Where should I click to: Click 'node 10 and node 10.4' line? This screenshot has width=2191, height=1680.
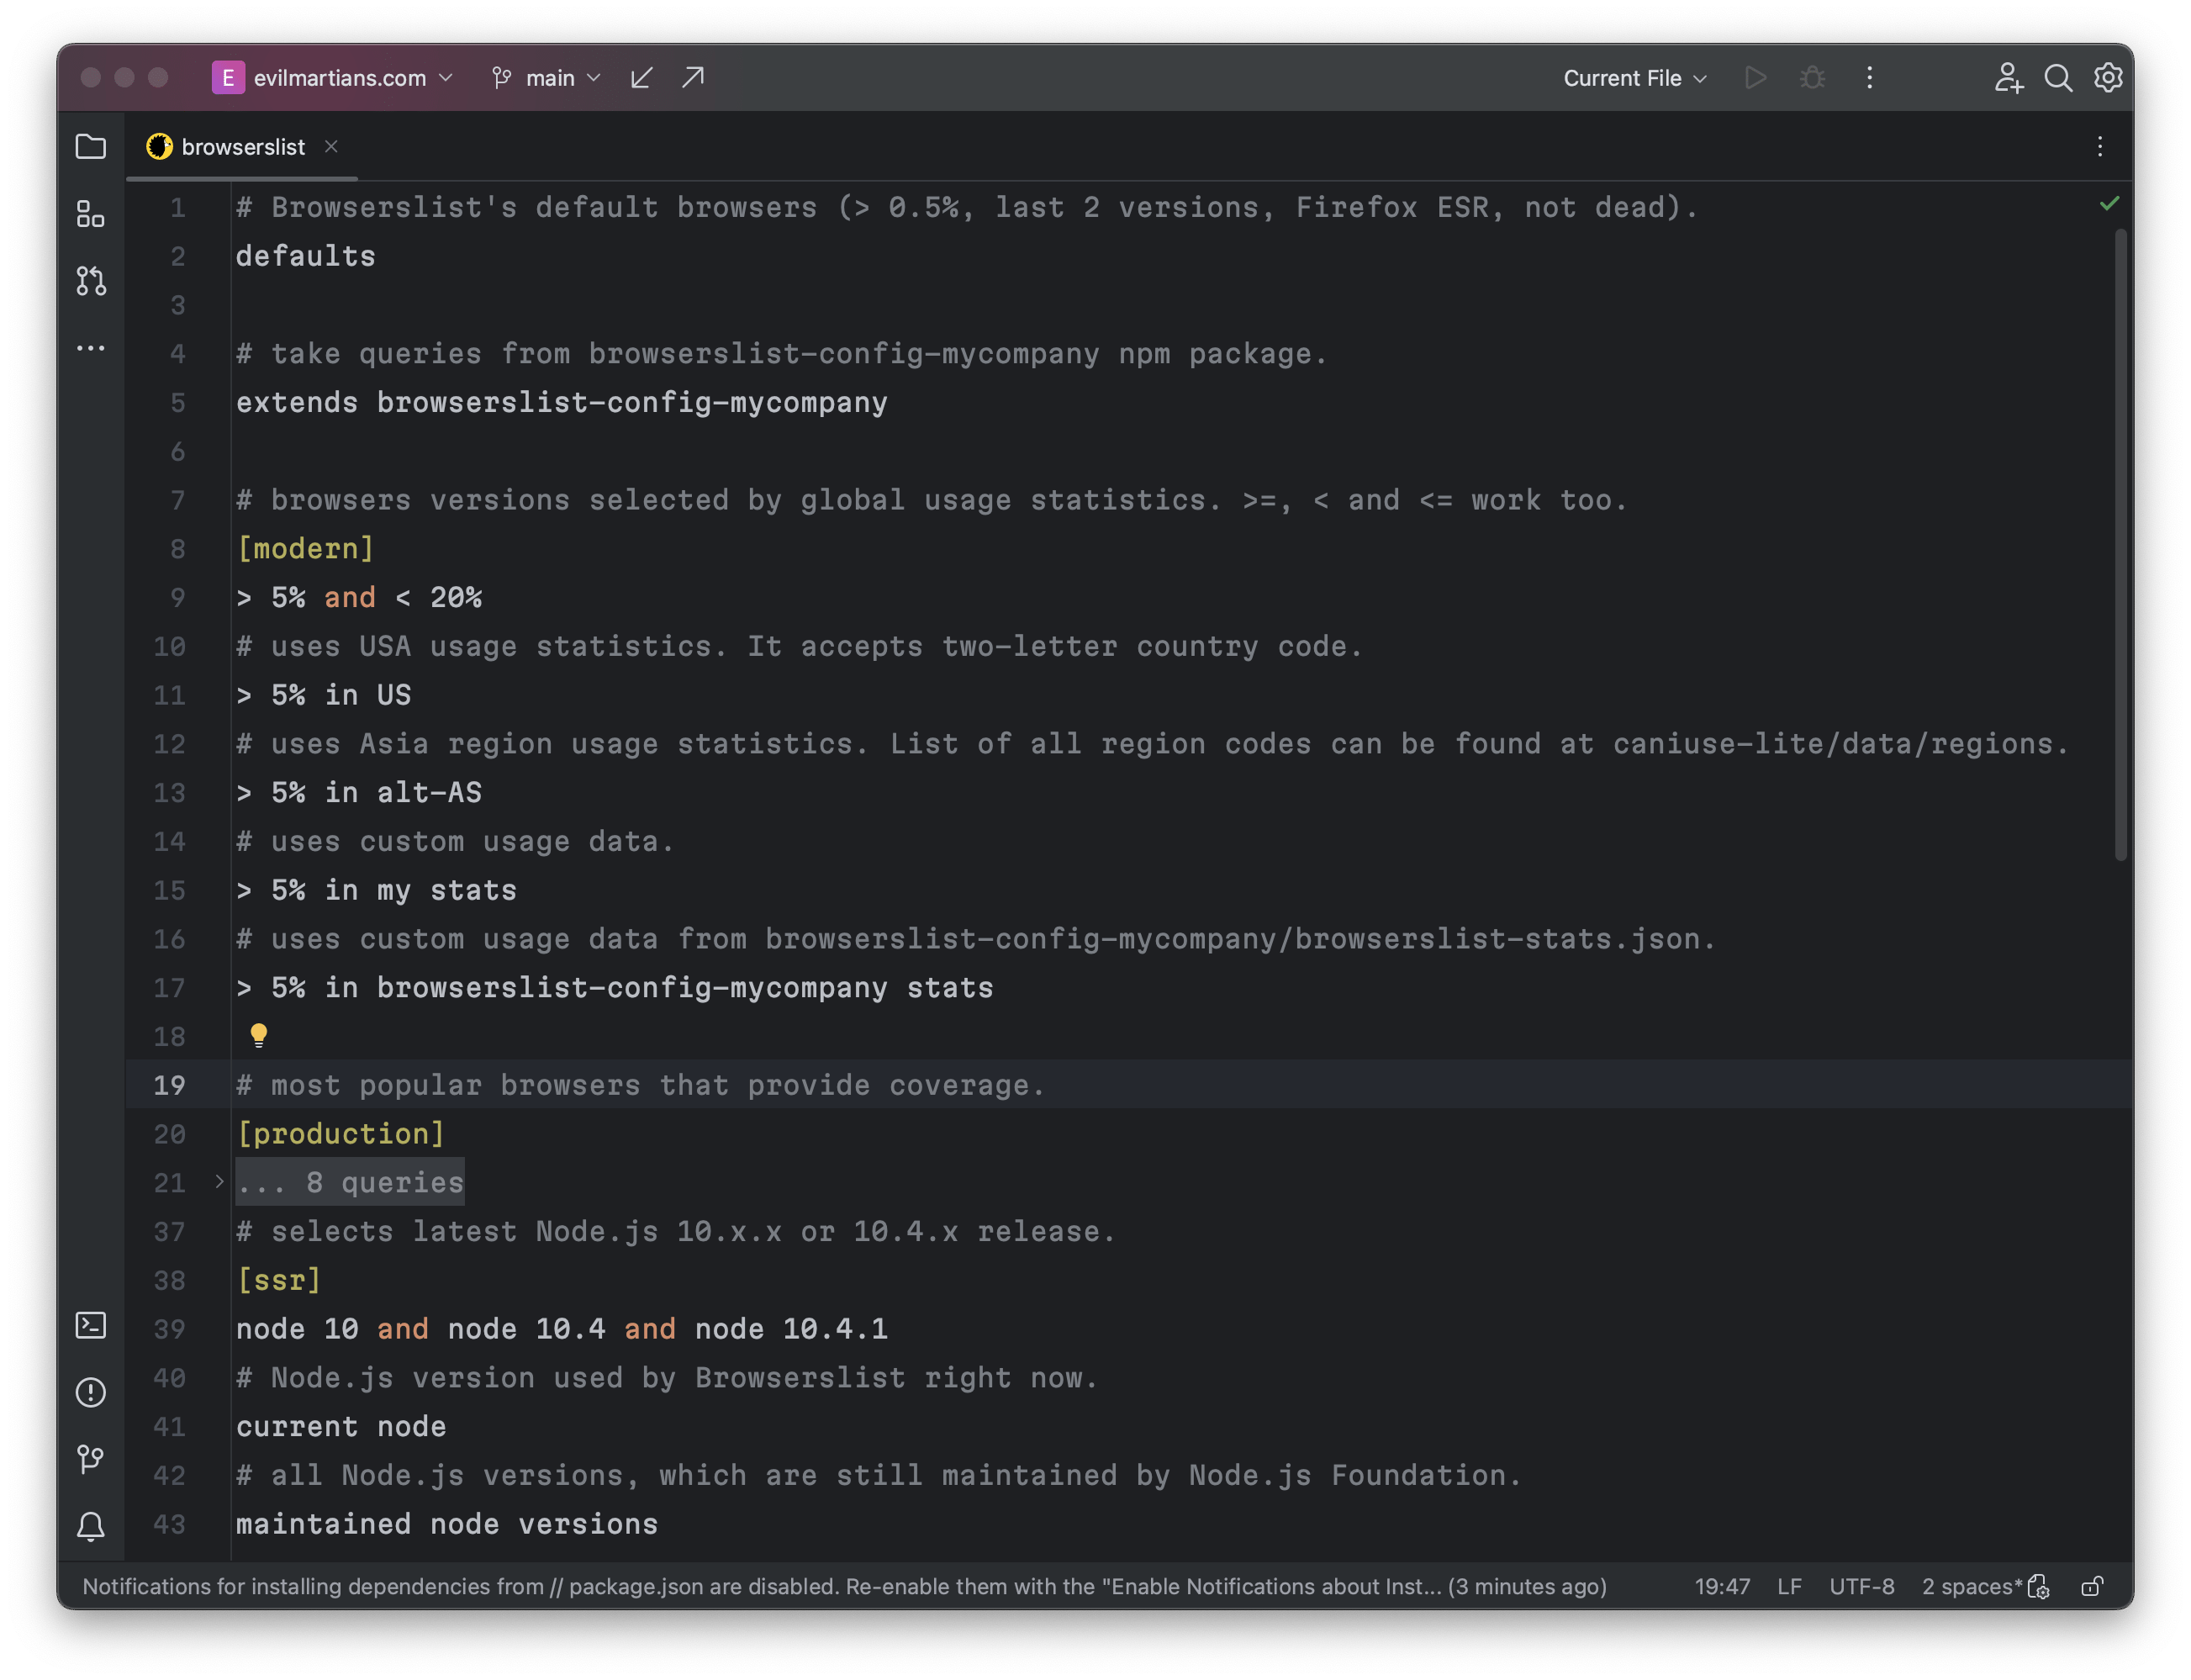[562, 1328]
